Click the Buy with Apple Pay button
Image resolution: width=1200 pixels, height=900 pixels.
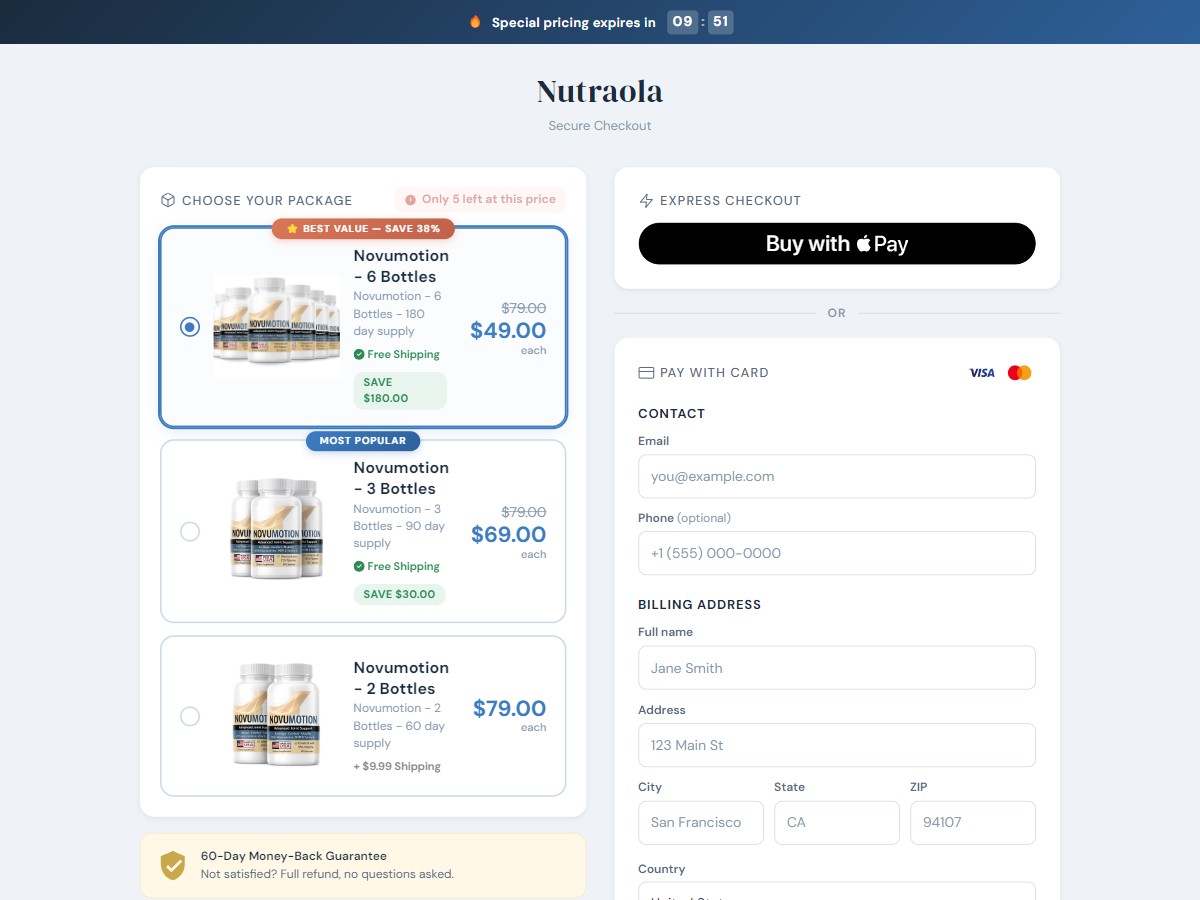[837, 244]
